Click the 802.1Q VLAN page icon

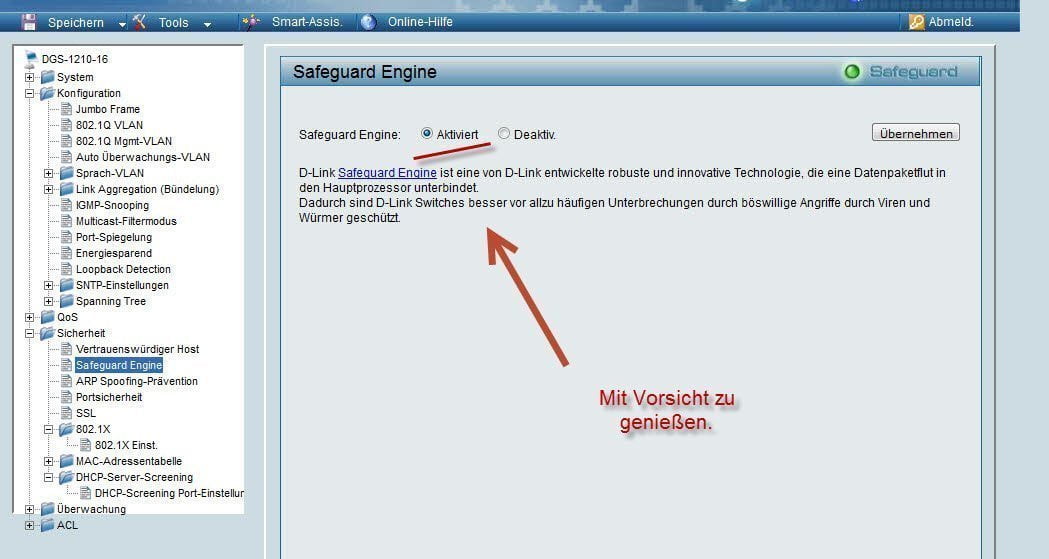pyautogui.click(x=66, y=125)
